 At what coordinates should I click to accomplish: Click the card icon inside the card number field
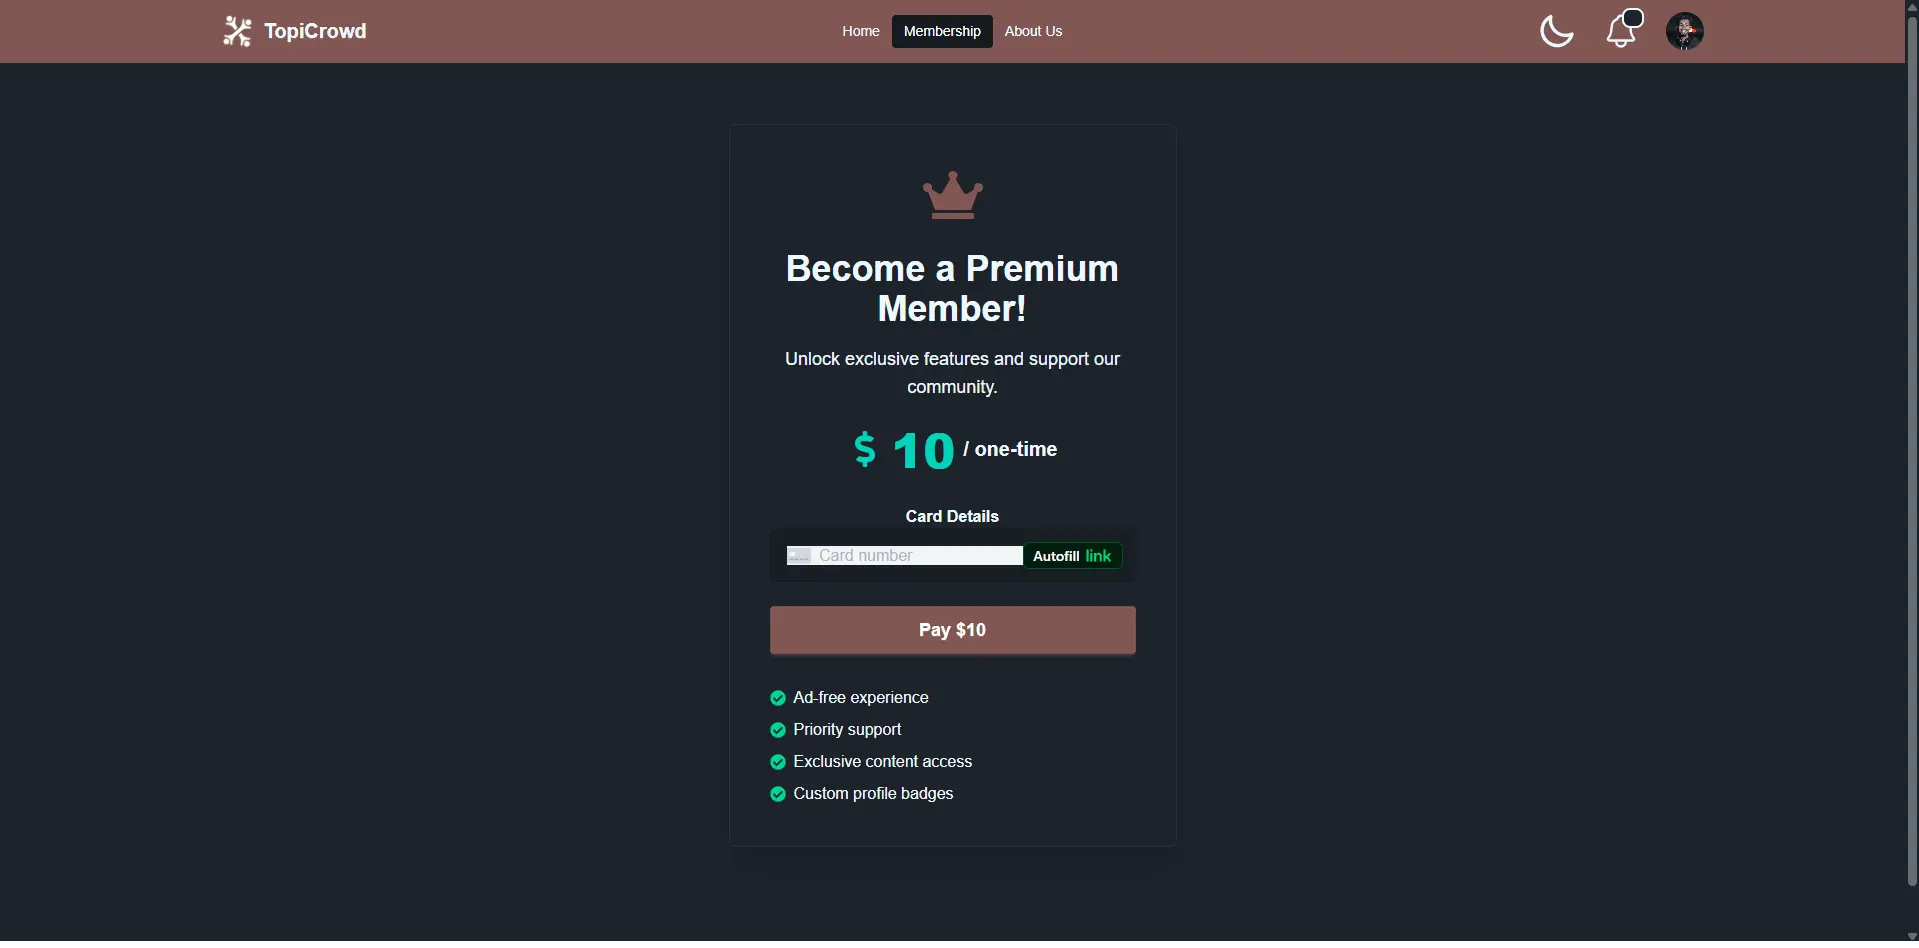[800, 555]
